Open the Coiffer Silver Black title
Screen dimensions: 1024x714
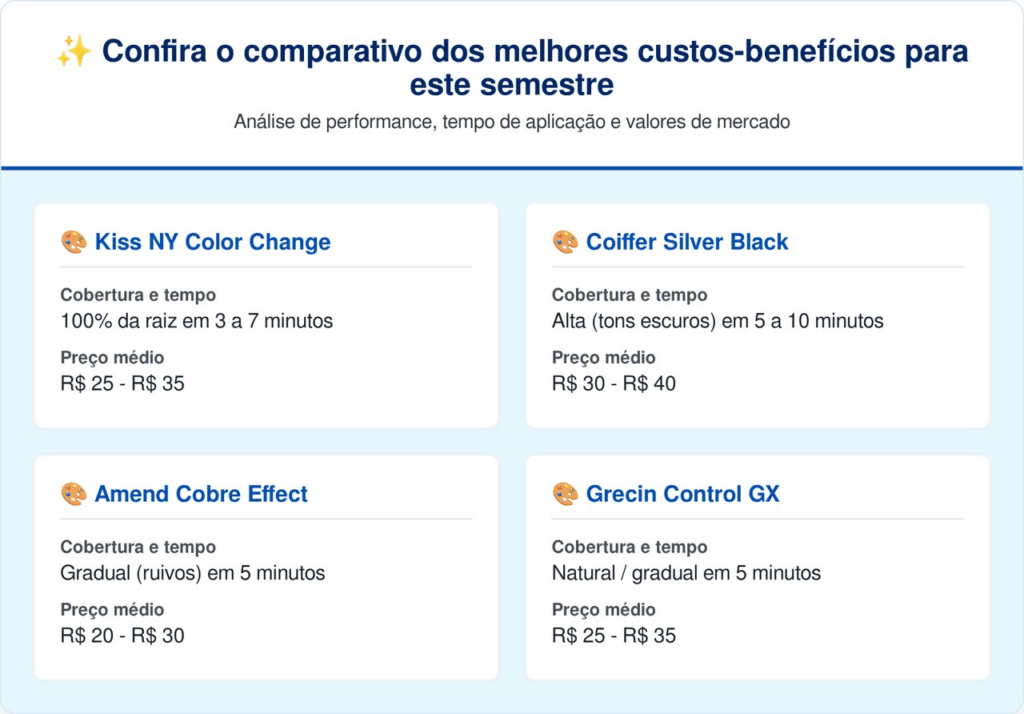687,242
